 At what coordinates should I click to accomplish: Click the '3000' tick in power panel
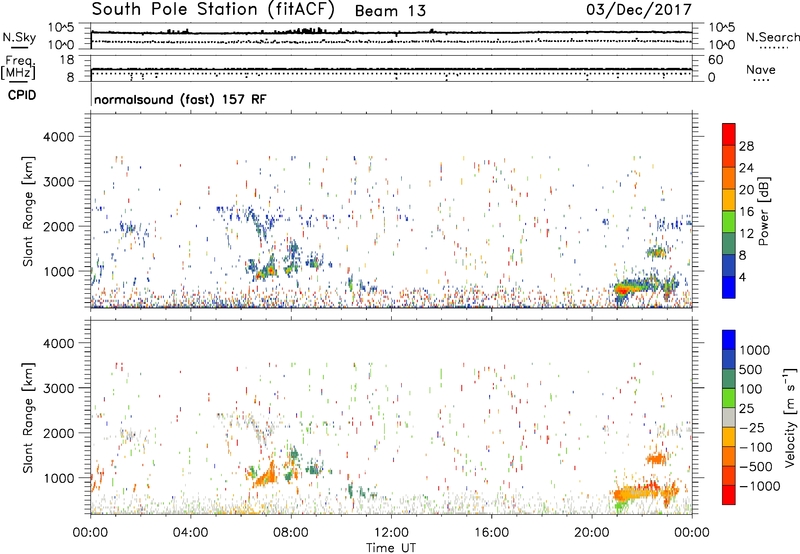(x=59, y=182)
